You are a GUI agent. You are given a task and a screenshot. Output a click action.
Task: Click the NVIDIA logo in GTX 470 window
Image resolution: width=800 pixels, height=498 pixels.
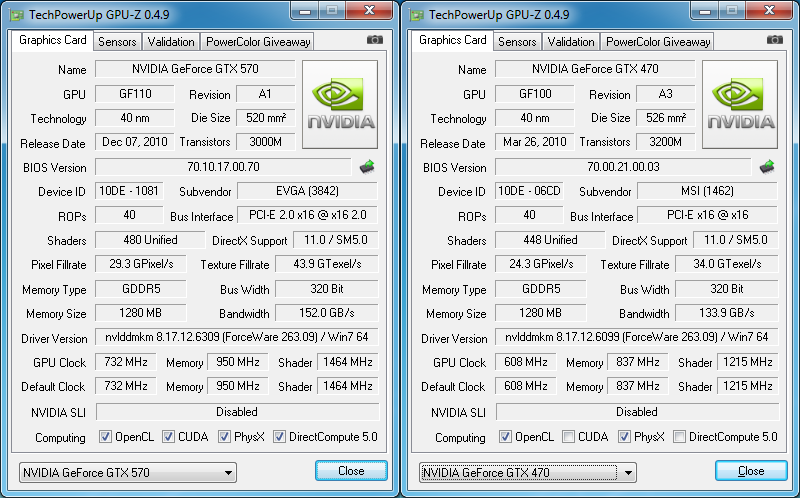coord(740,105)
